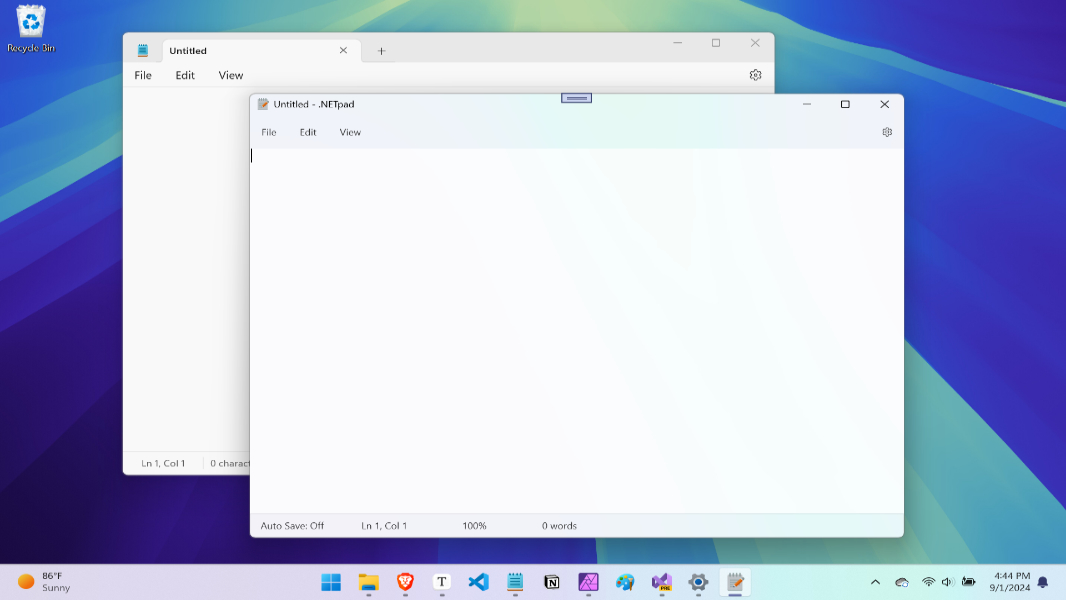This screenshot has height=600, width=1066.
Task: Click the 0 words counter in the status bar
Action: click(557, 524)
